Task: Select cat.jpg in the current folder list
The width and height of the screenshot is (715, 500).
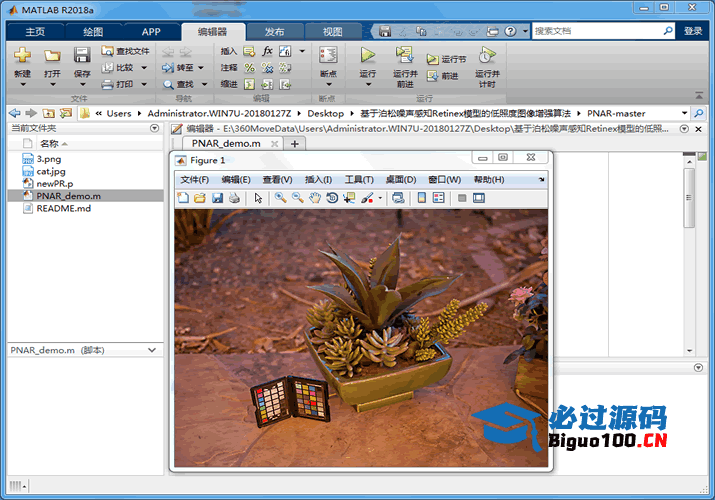Action: (x=51, y=171)
